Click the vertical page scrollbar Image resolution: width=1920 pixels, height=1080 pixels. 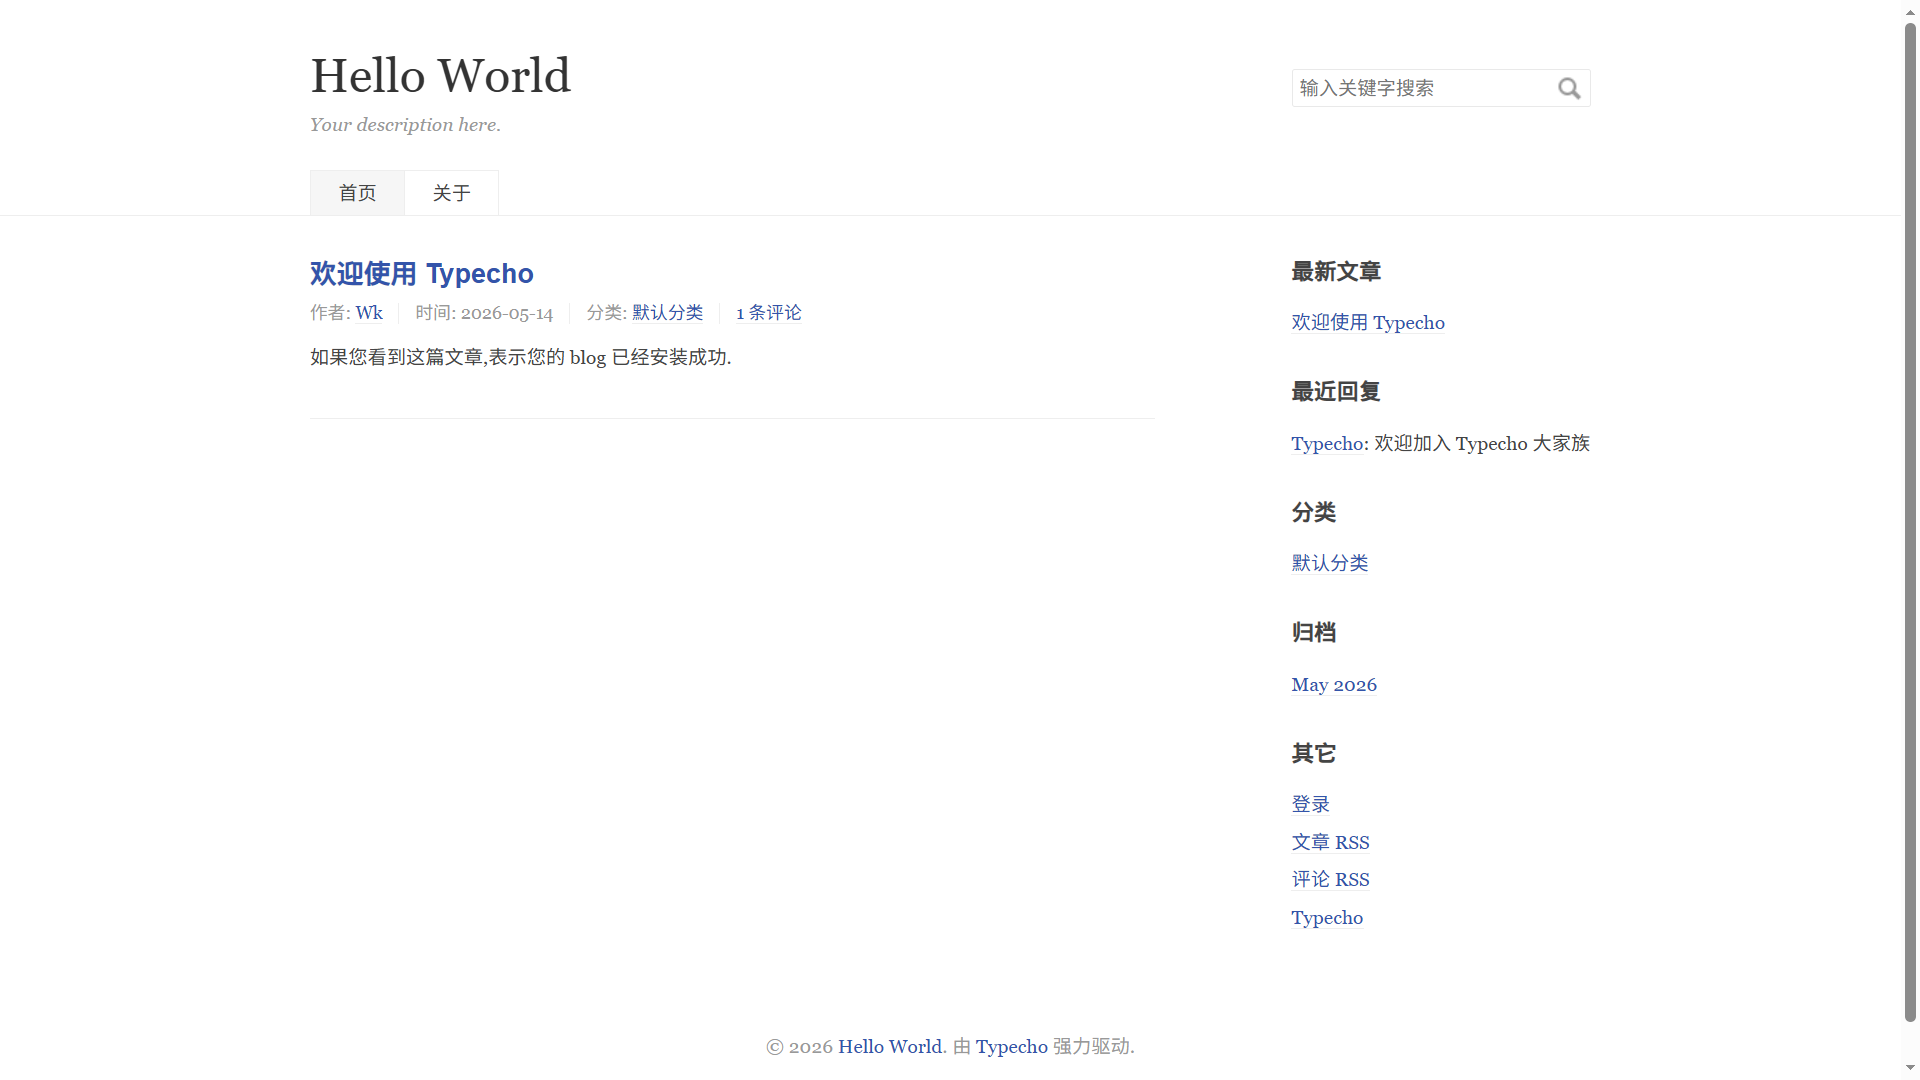coord(1910,520)
